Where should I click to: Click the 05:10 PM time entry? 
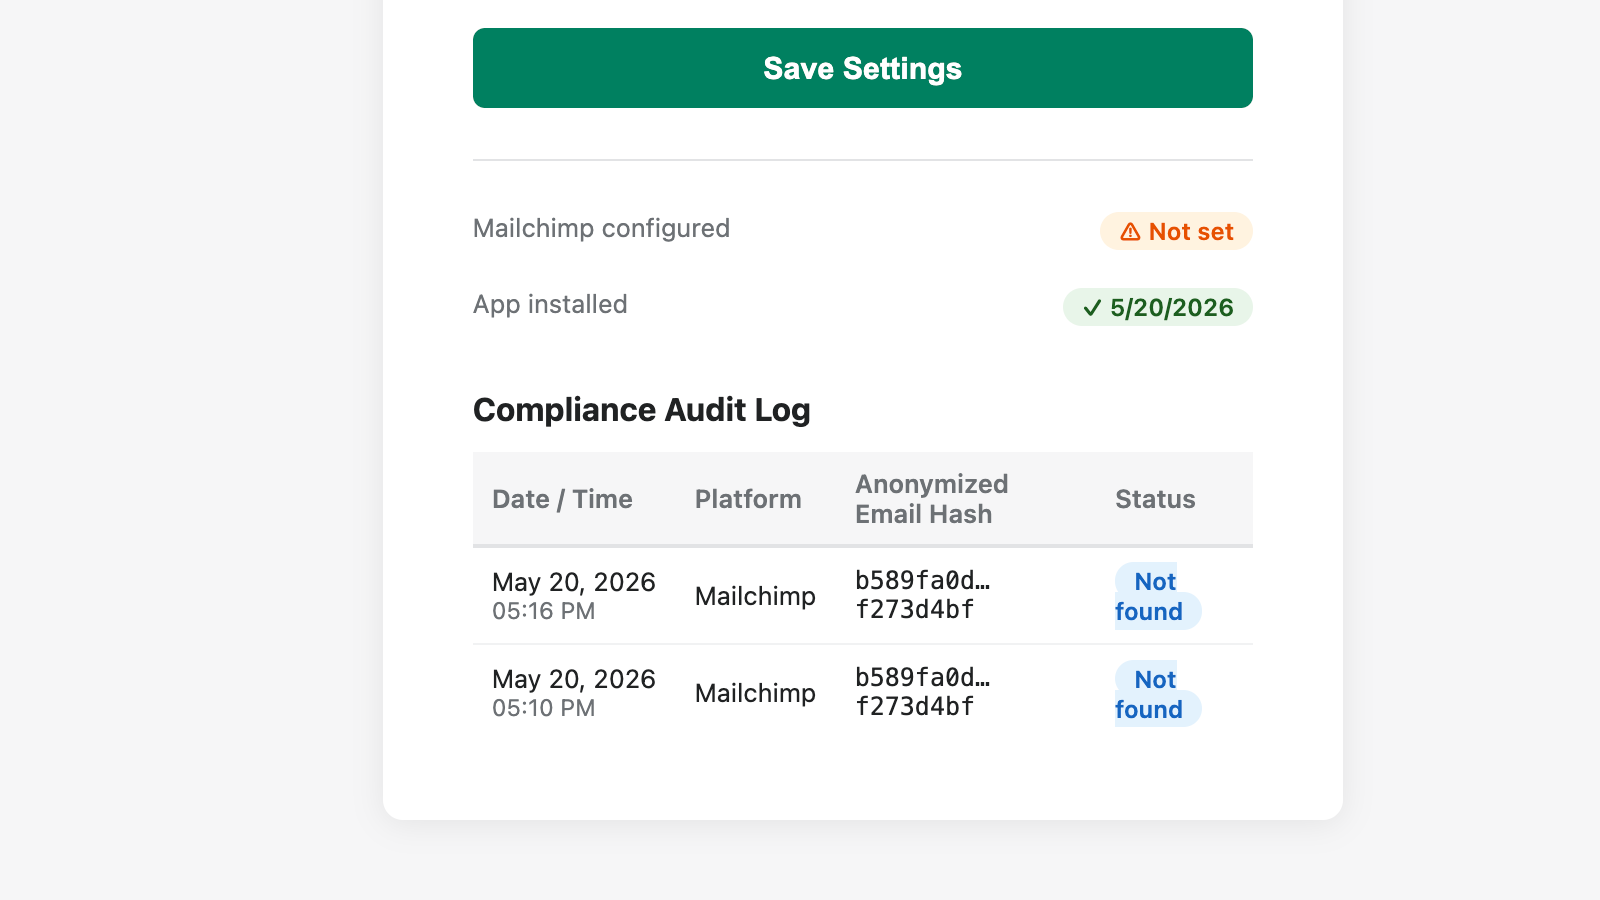click(x=543, y=708)
